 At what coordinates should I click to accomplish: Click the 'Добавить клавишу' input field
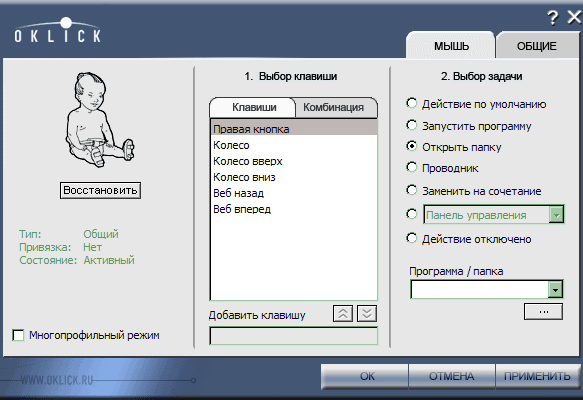click(294, 336)
